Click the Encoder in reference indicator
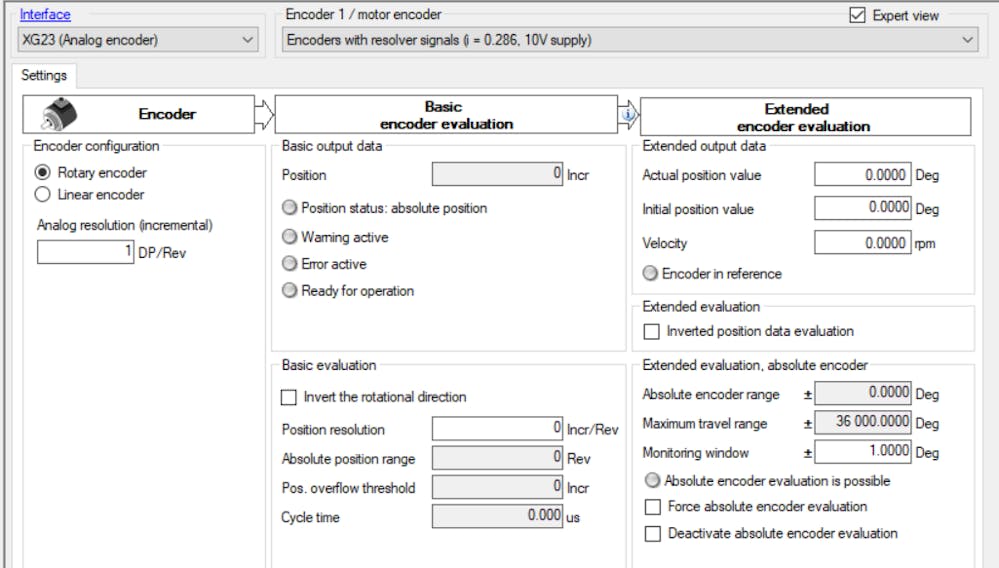The height and width of the screenshot is (568, 999). 651,273
